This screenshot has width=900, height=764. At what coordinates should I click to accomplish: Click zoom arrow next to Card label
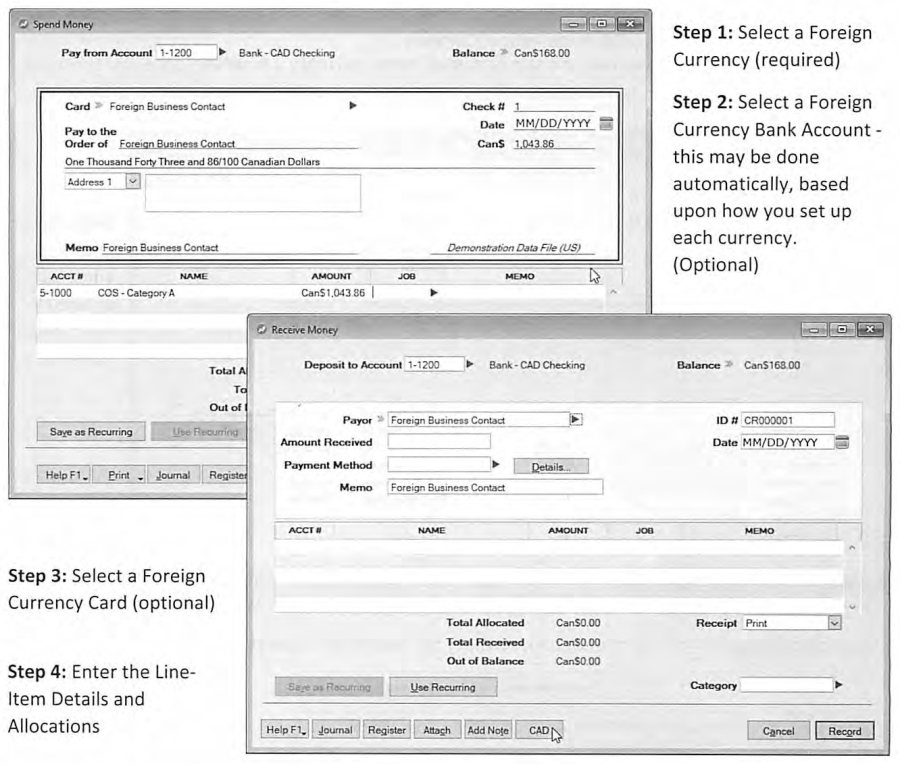click(x=99, y=106)
